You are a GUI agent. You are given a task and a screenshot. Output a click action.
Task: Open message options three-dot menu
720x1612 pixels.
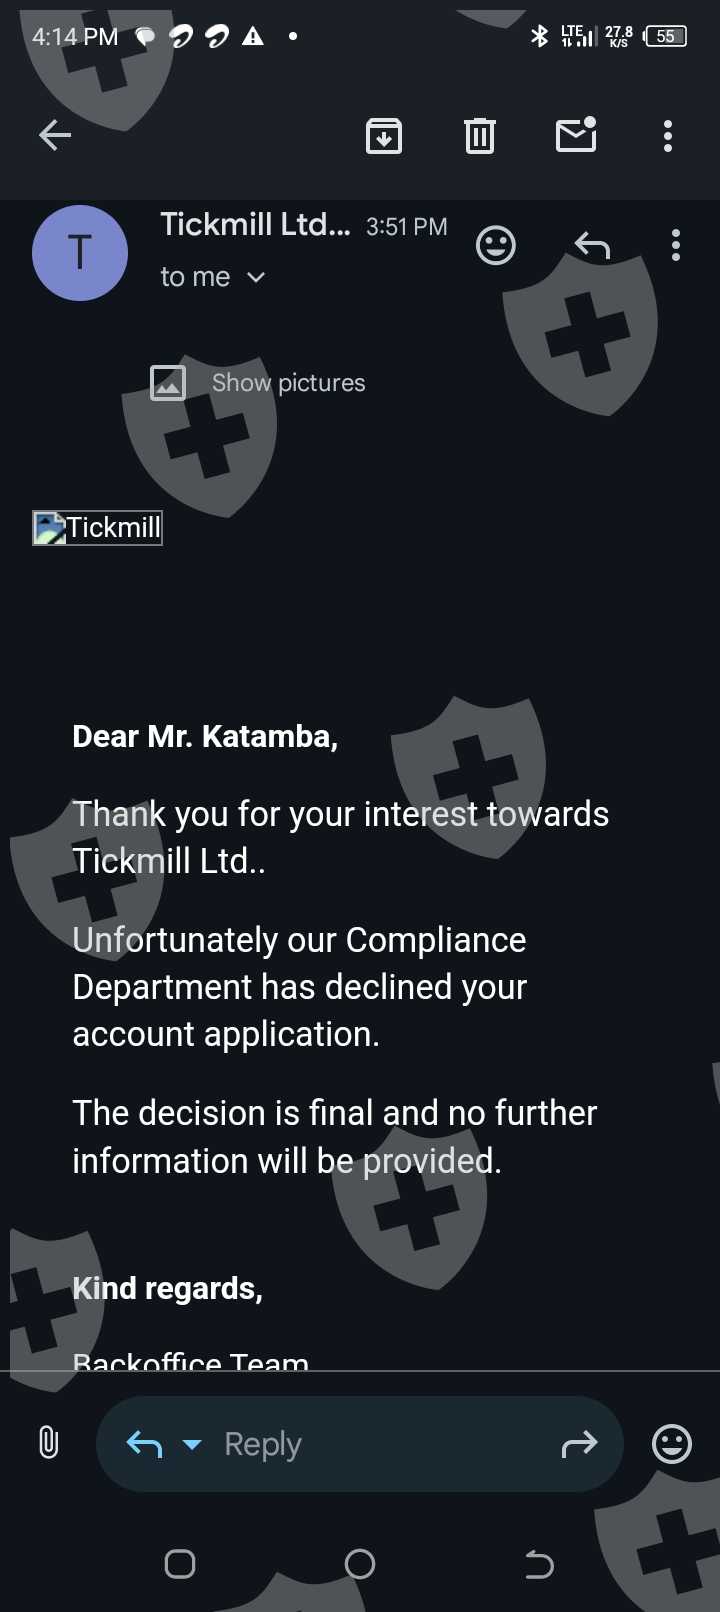676,245
